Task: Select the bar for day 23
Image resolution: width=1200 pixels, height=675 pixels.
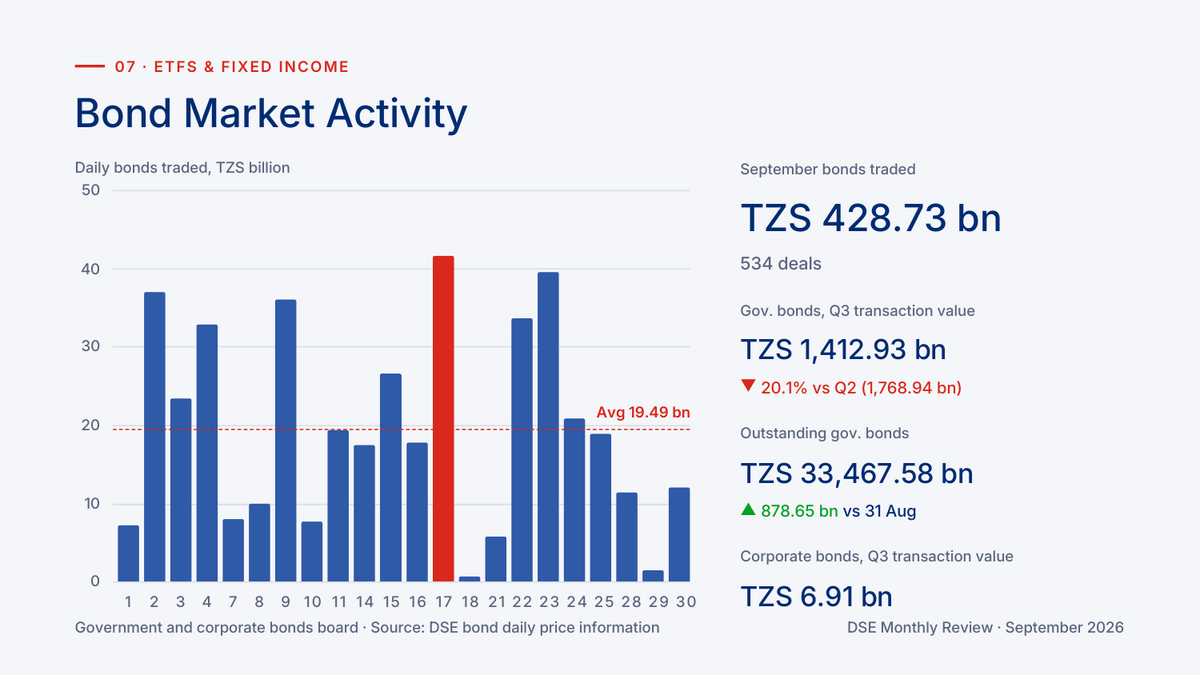Action: click(x=548, y=427)
